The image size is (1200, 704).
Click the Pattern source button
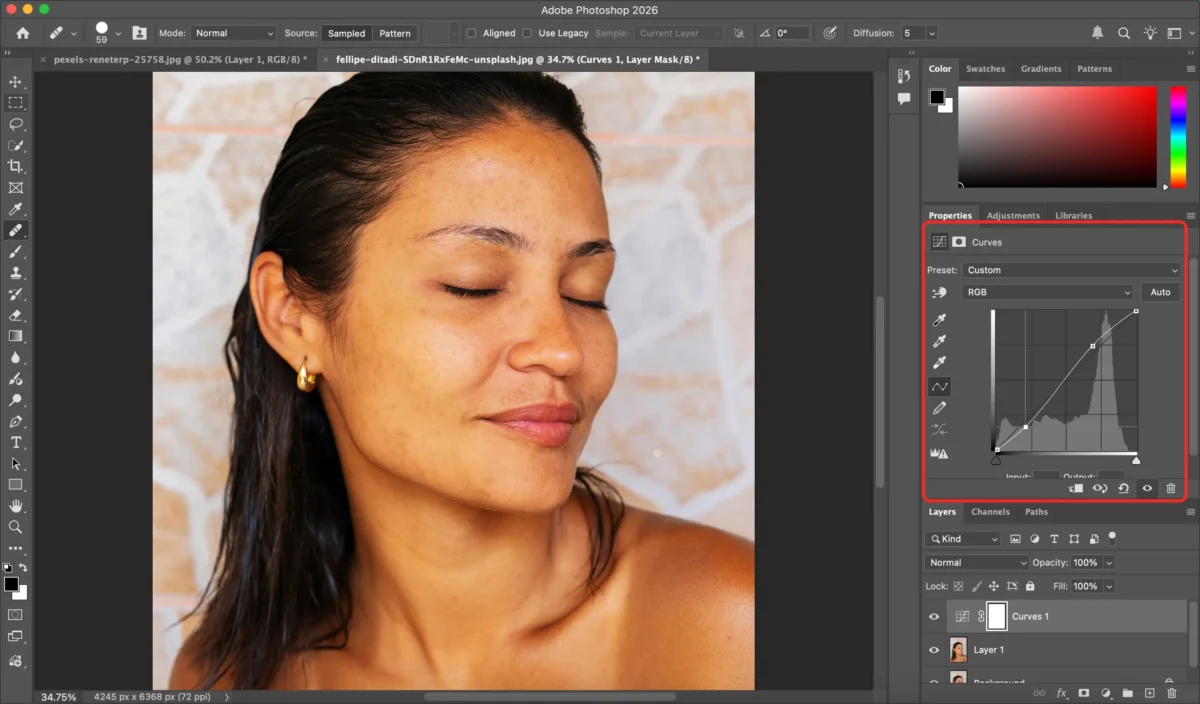(395, 33)
